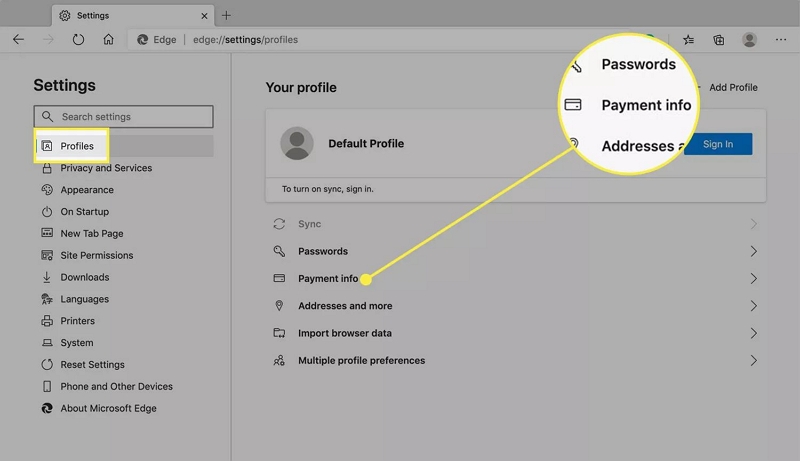This screenshot has width=800, height=461.
Task: Expand Passwords with its chevron arrow
Action: [x=754, y=251]
